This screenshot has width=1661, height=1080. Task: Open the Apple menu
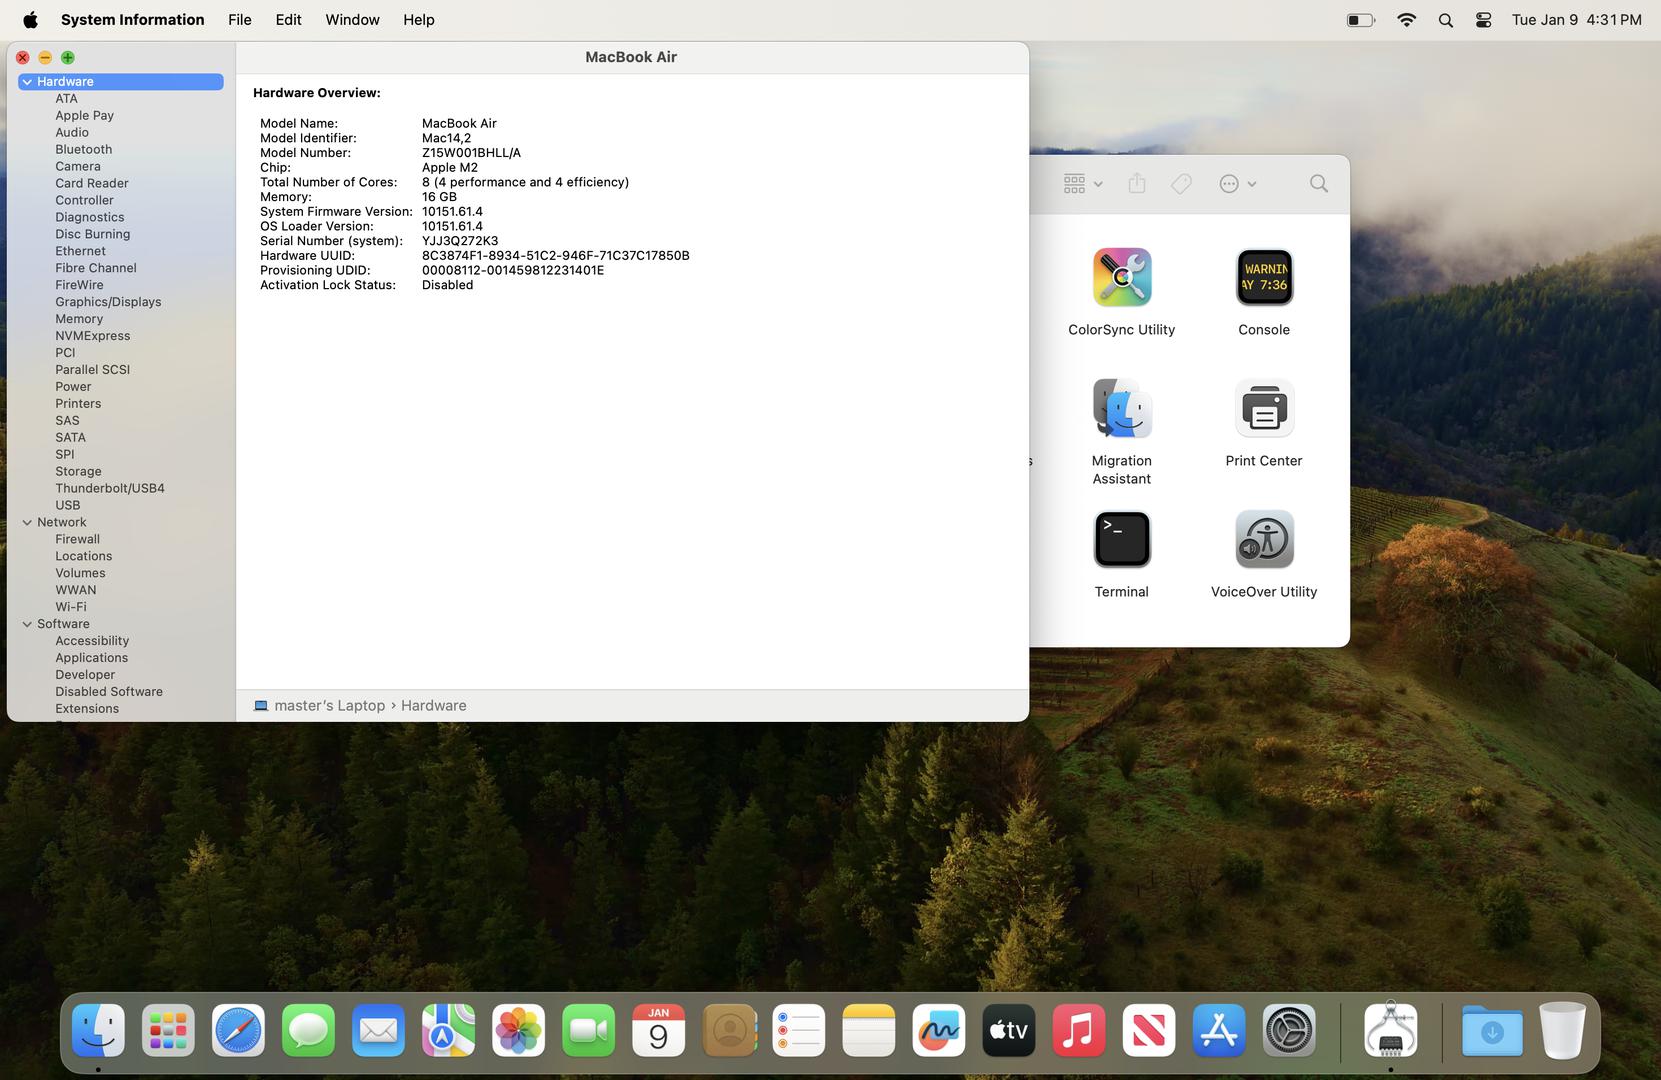point(30,20)
